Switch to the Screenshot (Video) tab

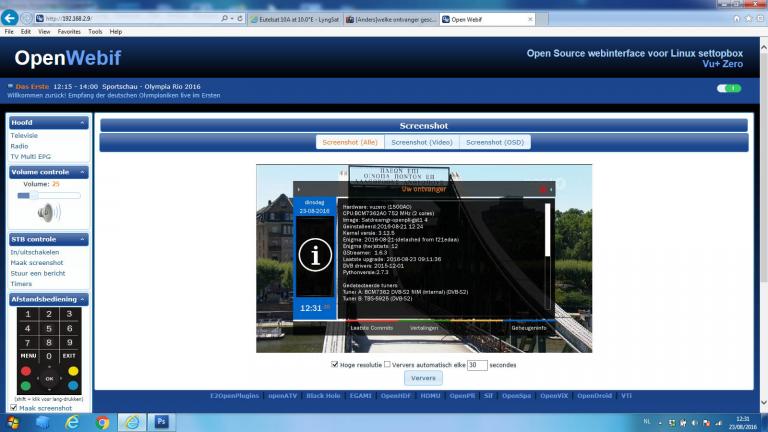422,142
